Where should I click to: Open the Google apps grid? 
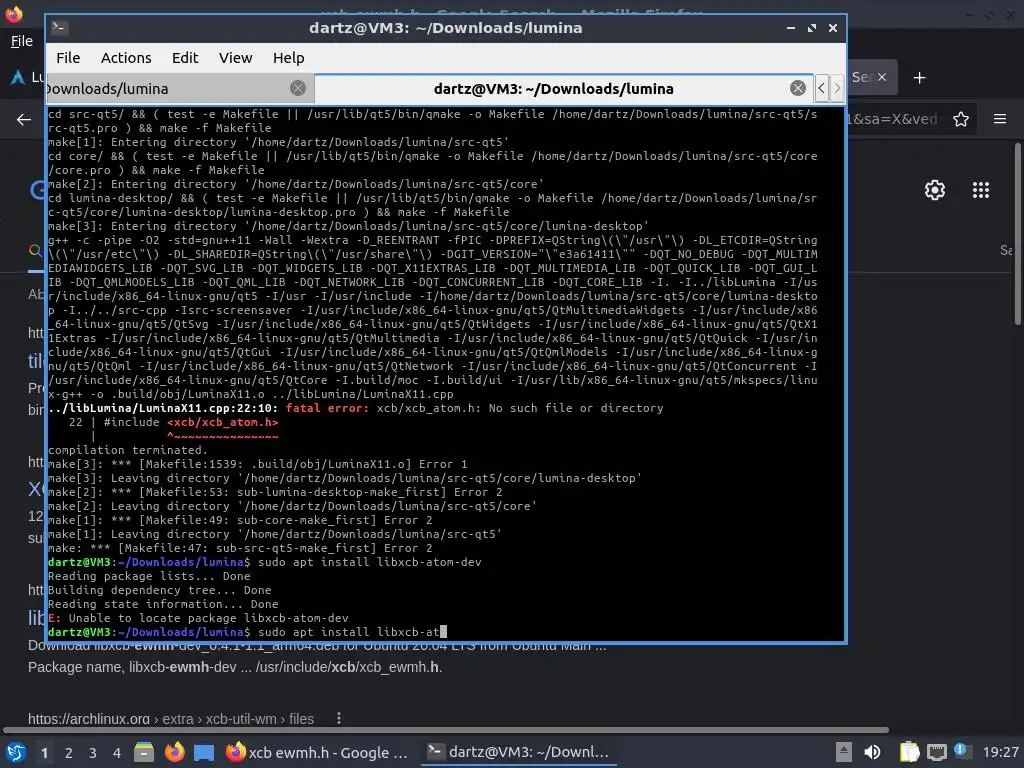click(981, 190)
